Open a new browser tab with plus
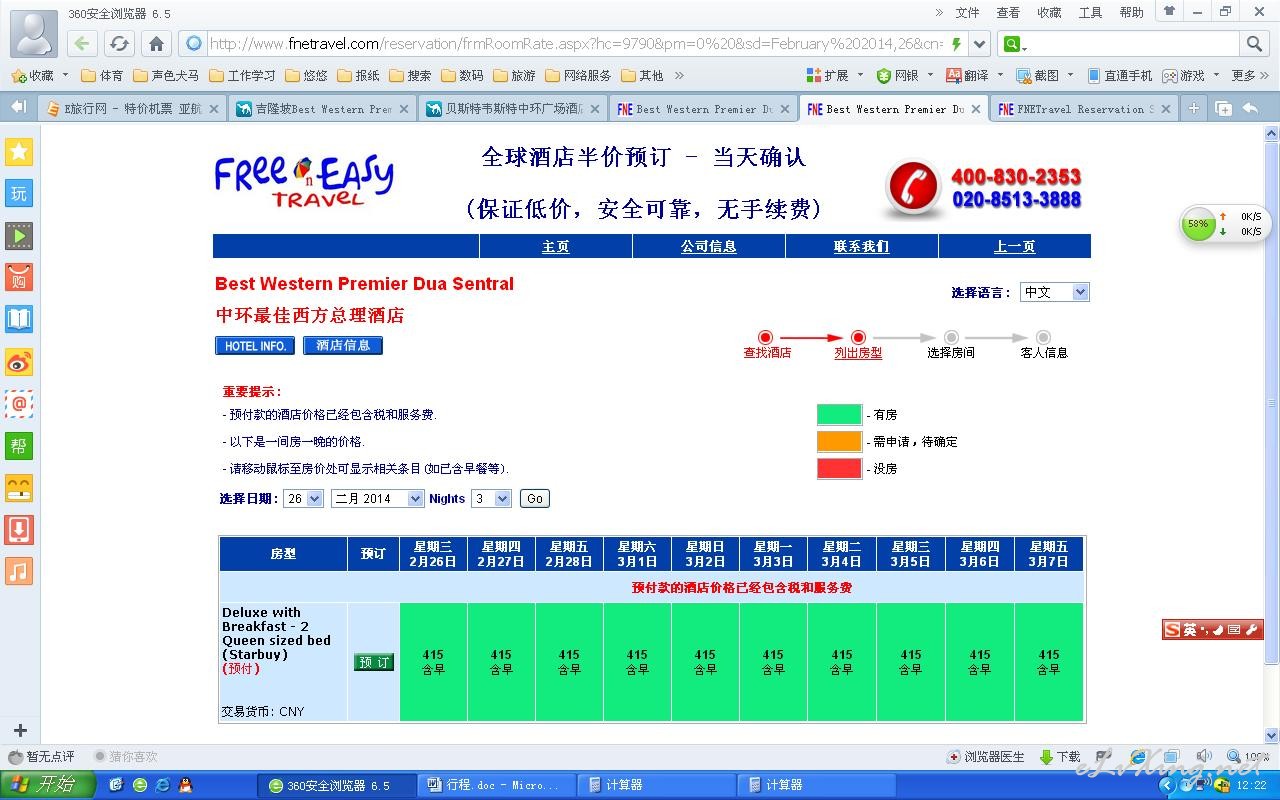1280x800 pixels. [1193, 109]
